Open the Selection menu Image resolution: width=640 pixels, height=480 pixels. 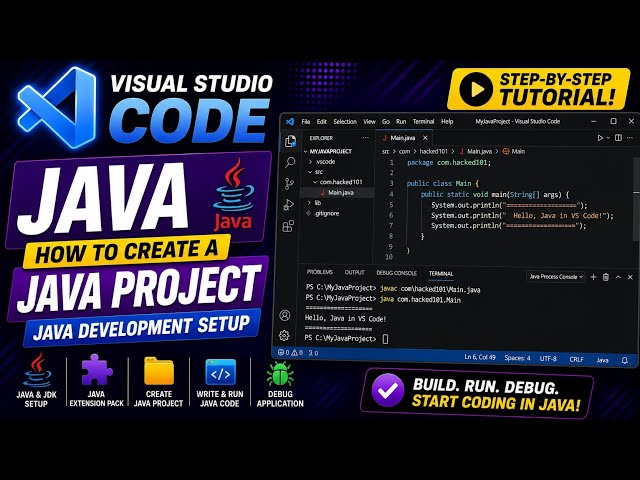345,122
